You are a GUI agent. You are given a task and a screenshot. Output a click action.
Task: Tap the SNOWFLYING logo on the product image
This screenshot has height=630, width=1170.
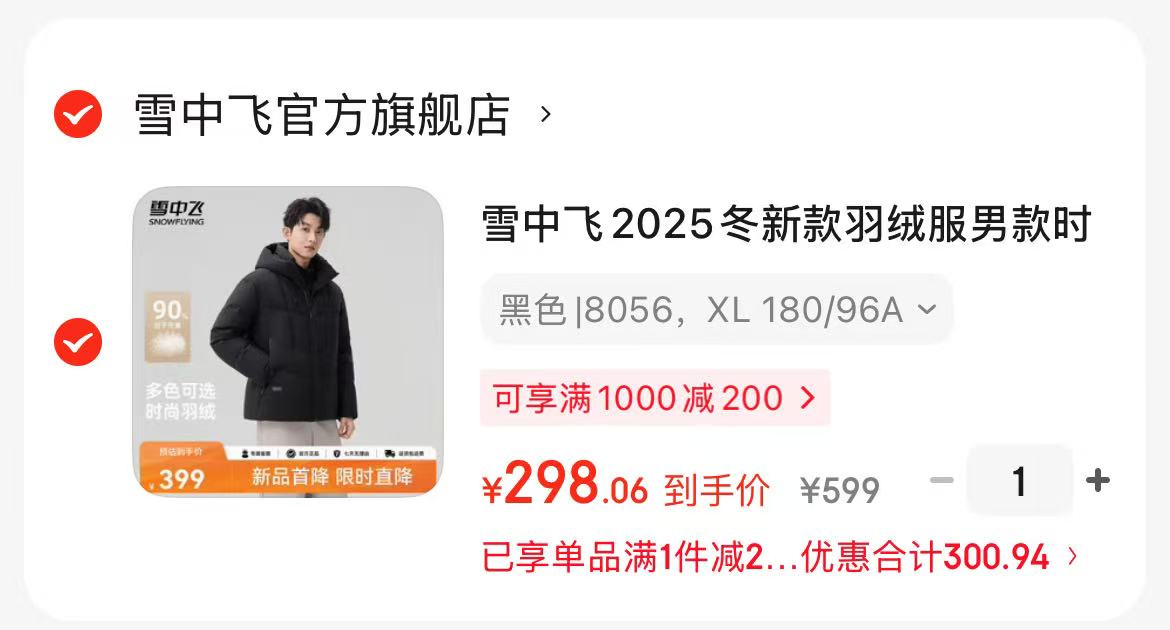pos(176,213)
